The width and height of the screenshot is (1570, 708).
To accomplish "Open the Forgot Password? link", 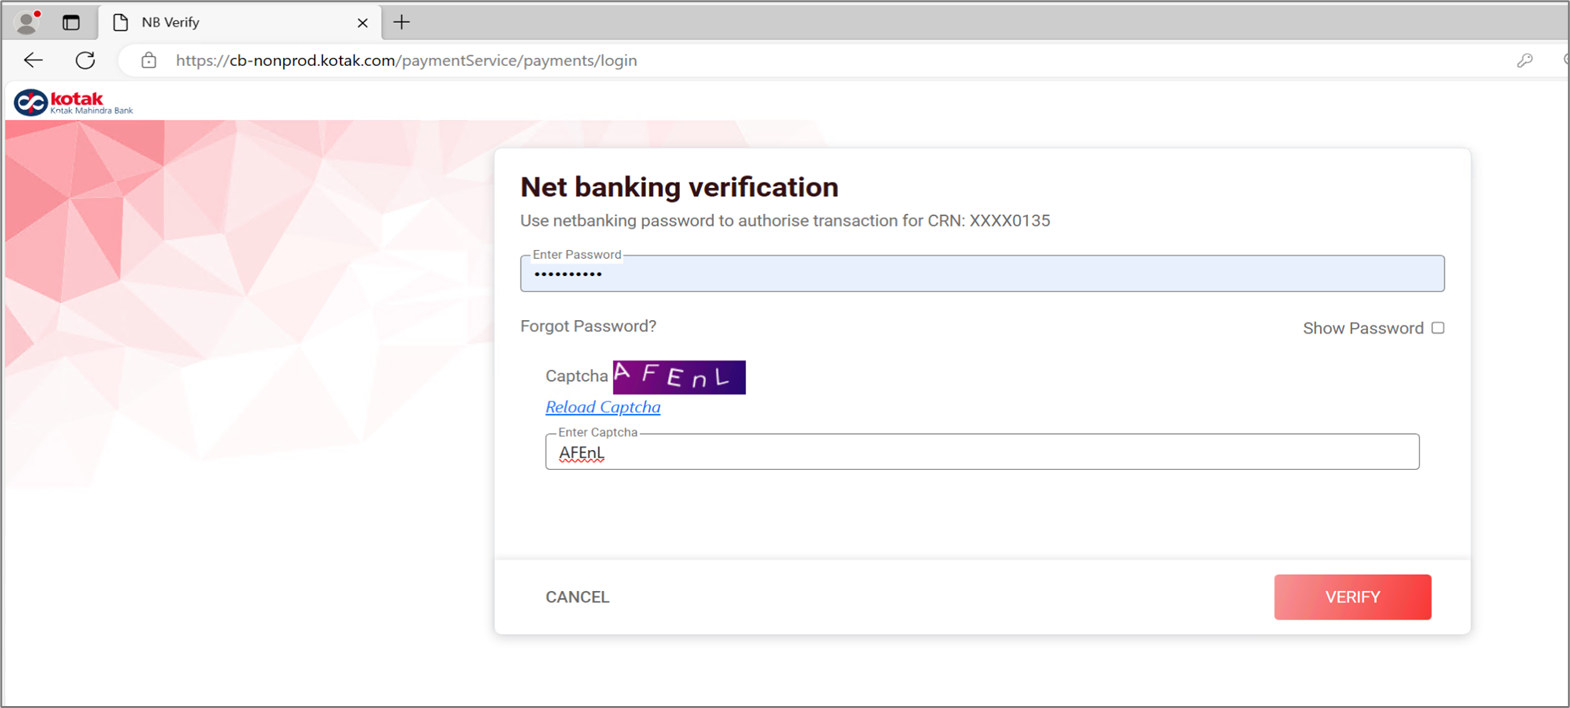I will pyautogui.click(x=588, y=326).
